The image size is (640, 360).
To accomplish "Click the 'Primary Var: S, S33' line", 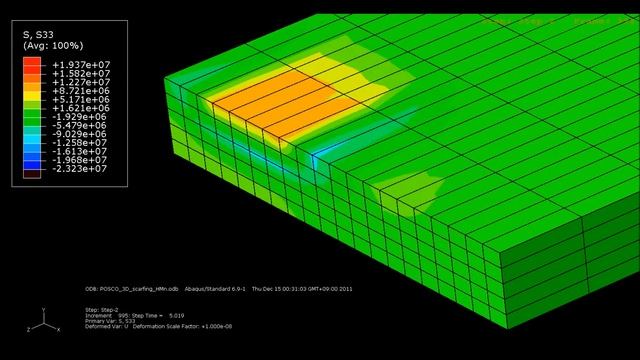I will pyautogui.click(x=110, y=321).
